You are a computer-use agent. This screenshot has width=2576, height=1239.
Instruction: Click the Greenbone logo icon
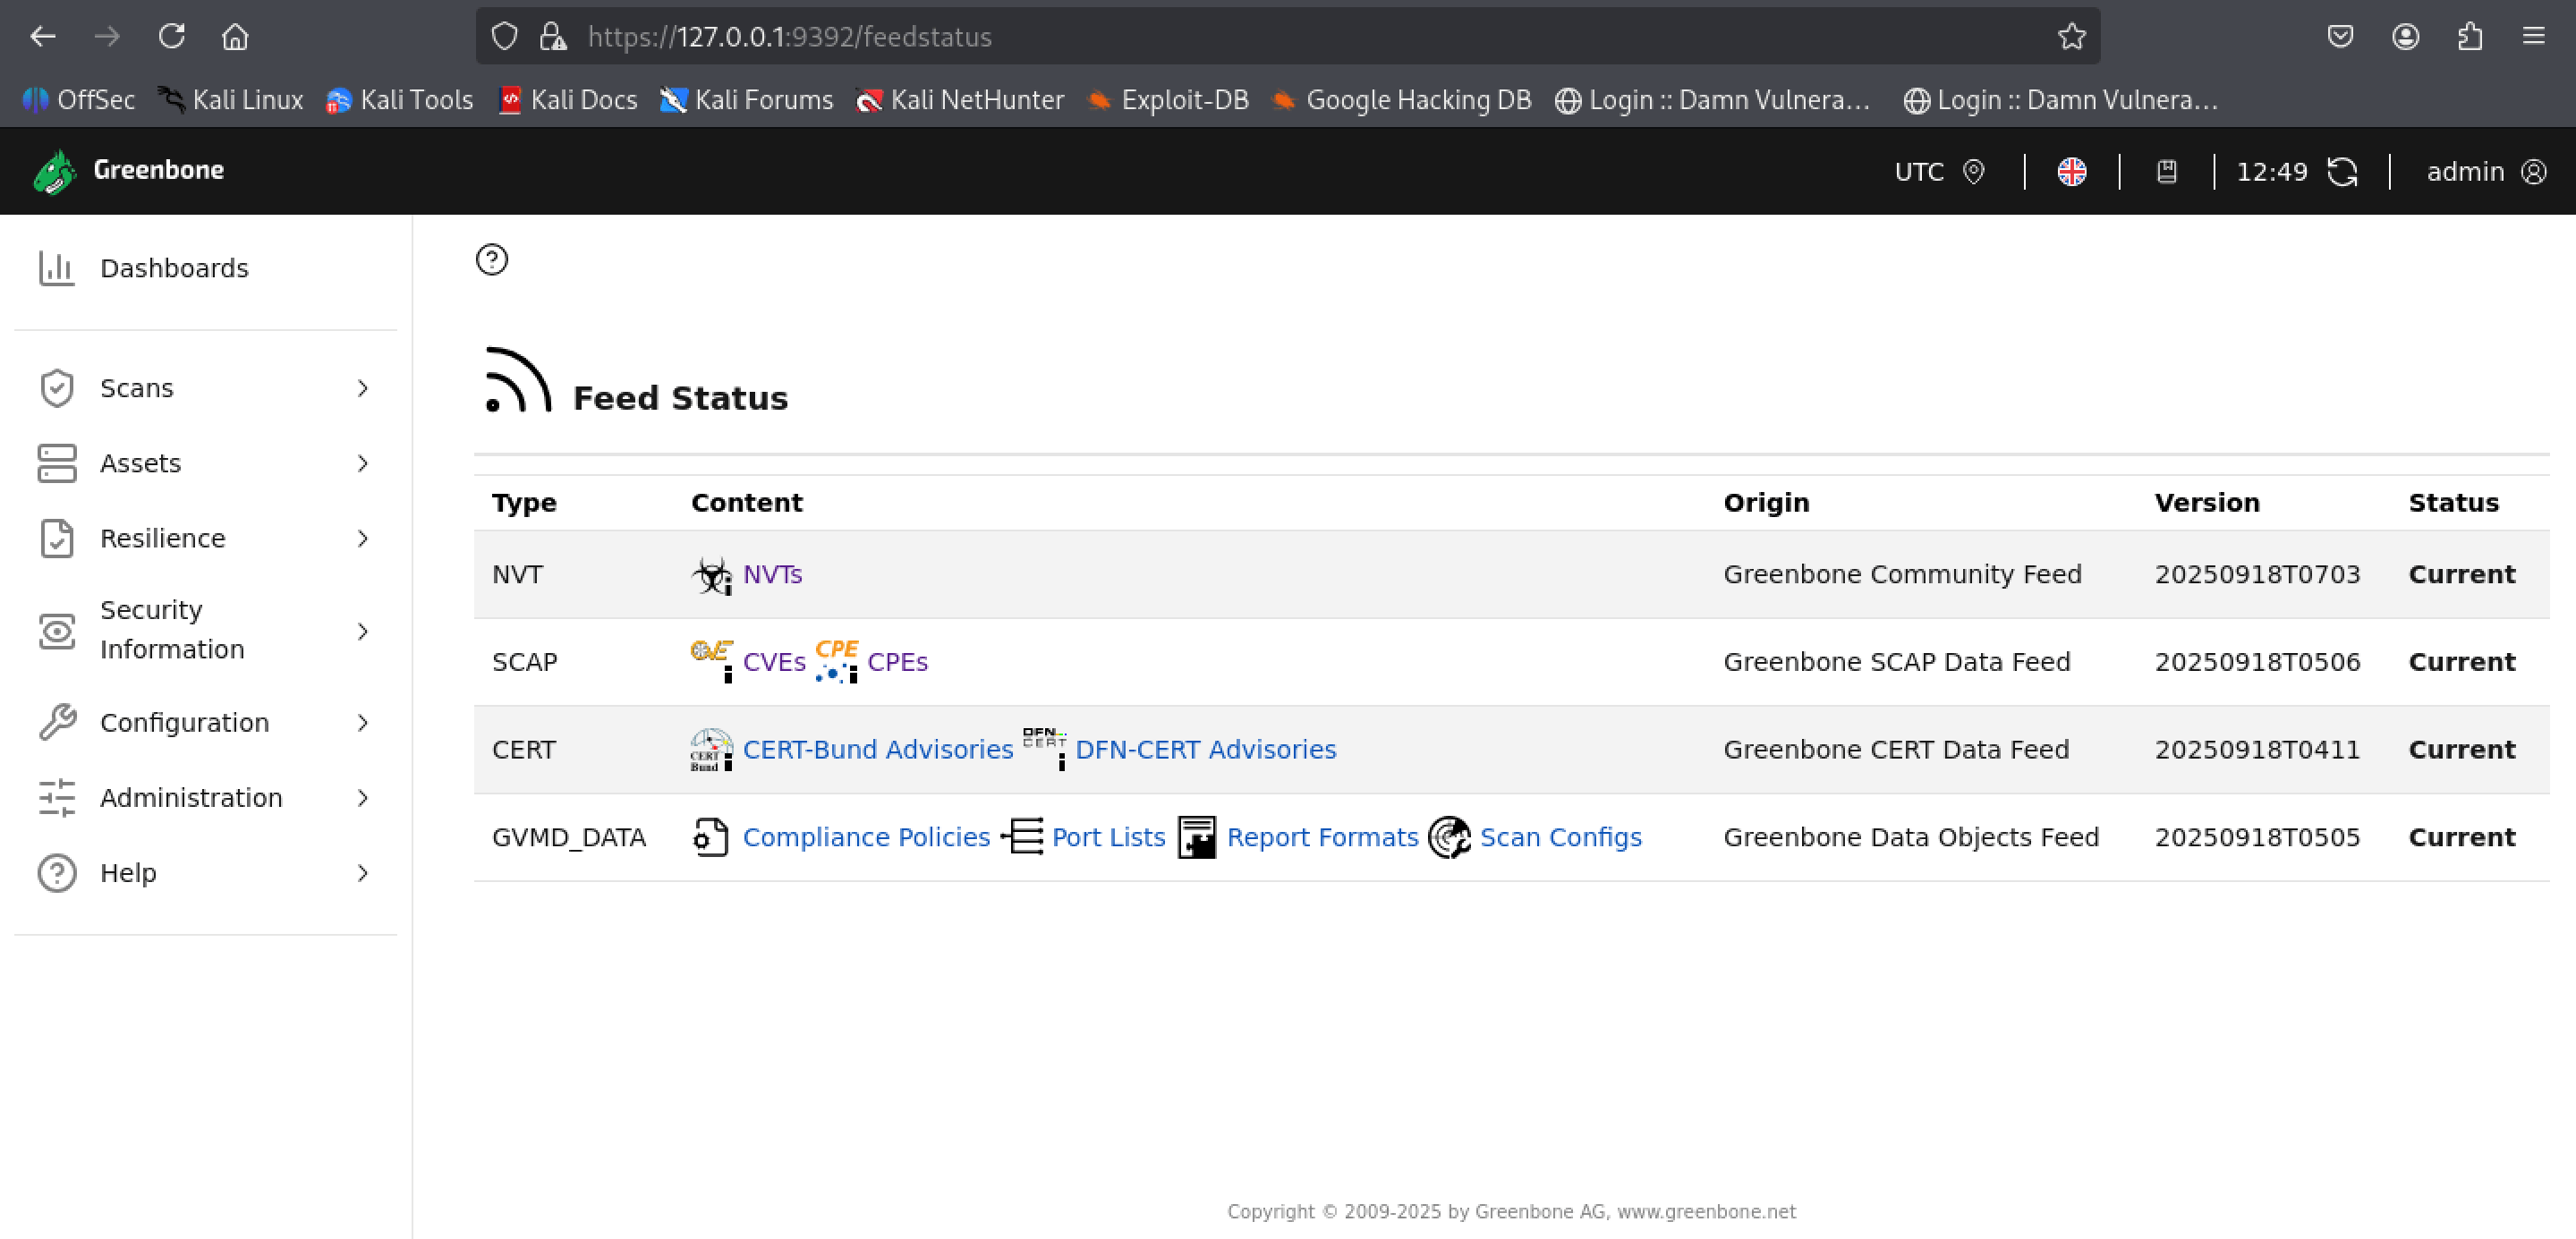pyautogui.click(x=55, y=171)
